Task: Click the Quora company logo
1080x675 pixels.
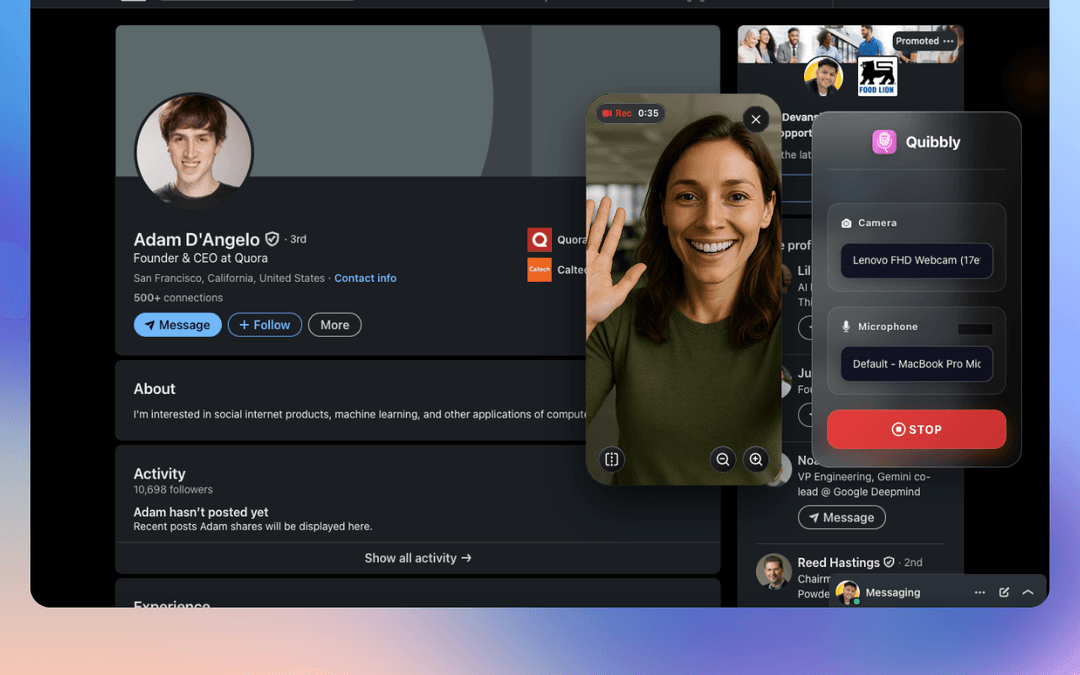Action: [539, 240]
